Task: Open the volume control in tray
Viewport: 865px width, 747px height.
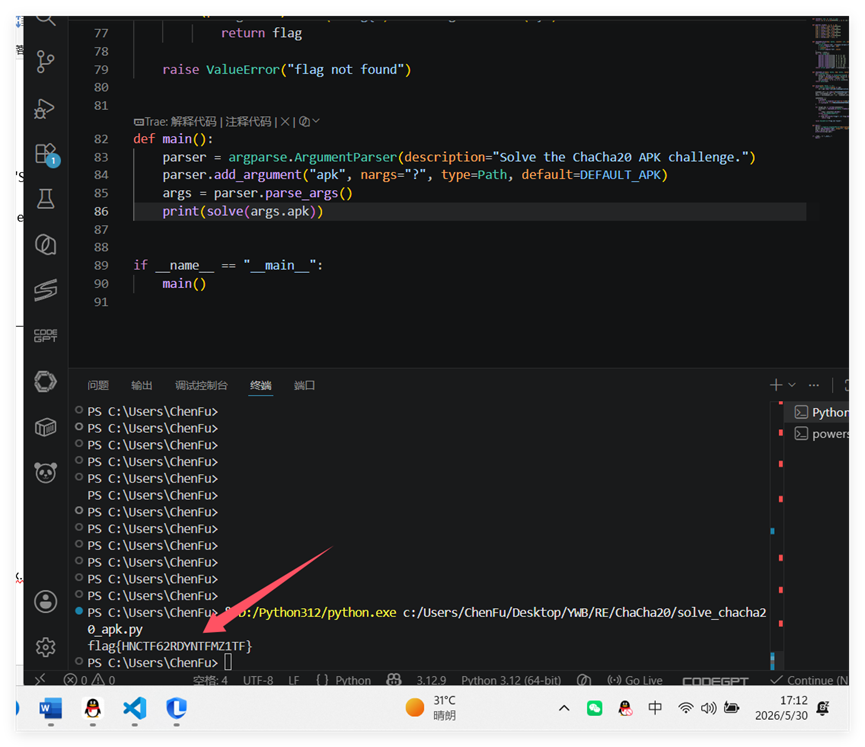Action: pyautogui.click(x=708, y=708)
